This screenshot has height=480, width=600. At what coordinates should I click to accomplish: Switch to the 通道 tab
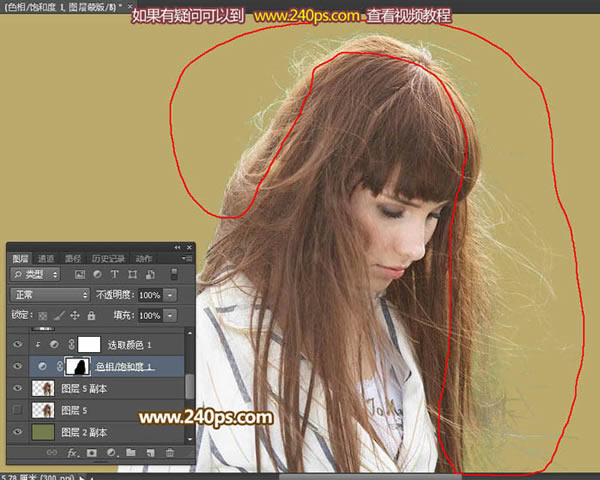(46, 258)
